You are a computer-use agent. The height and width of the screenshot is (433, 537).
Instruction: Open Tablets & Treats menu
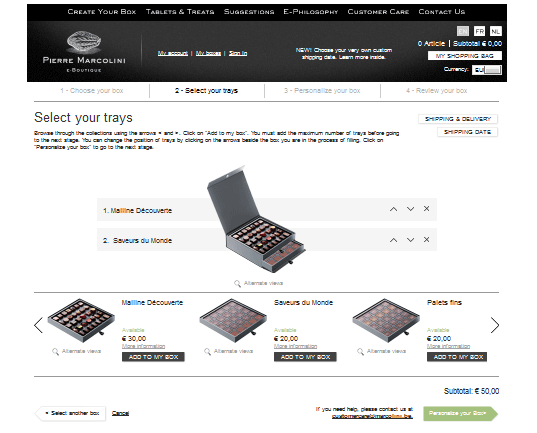click(x=180, y=12)
